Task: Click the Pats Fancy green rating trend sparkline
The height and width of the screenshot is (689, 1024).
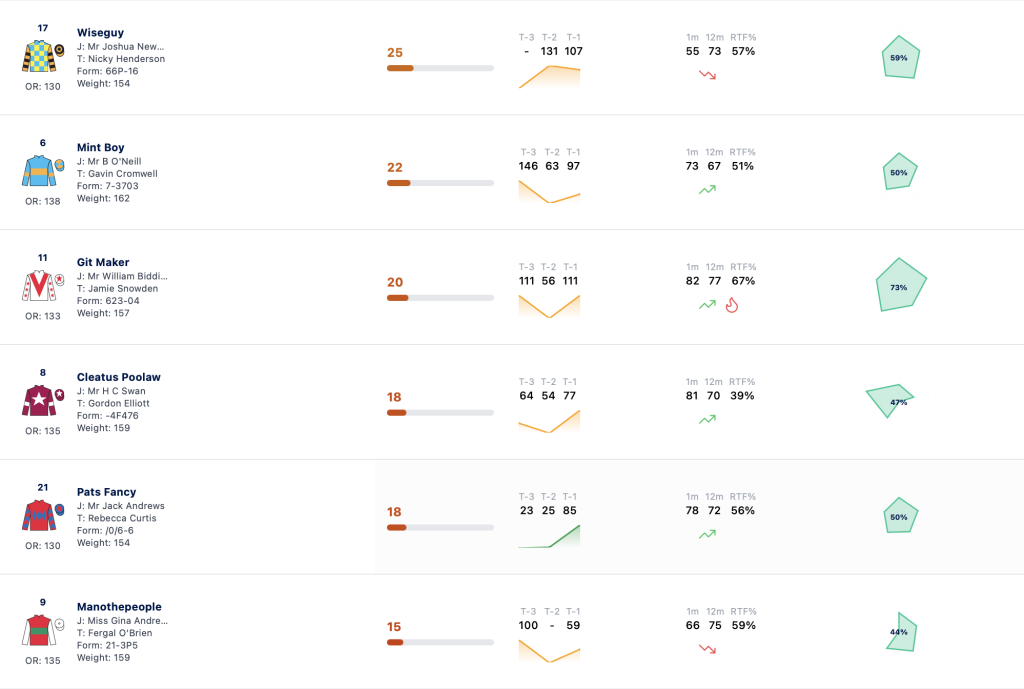Action: (x=549, y=536)
